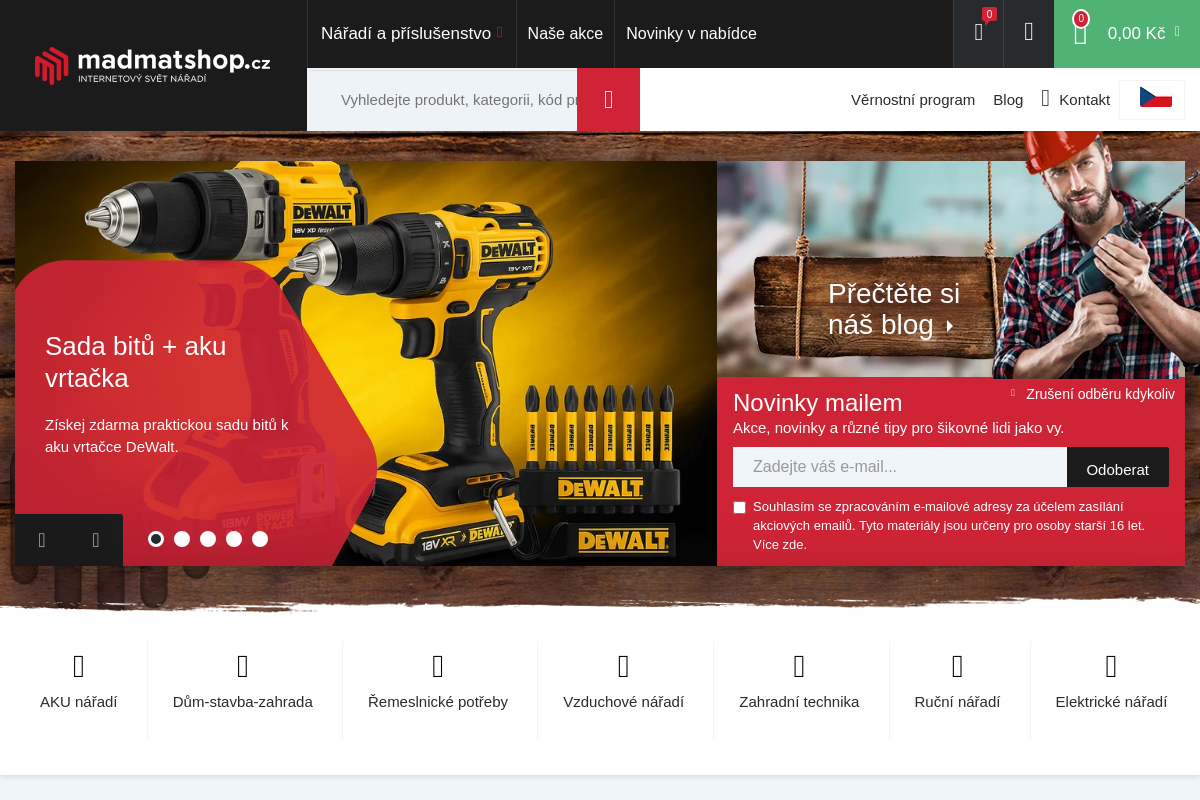Select the Czech flag language switcher
Screen dimensions: 1200x800
[1155, 98]
